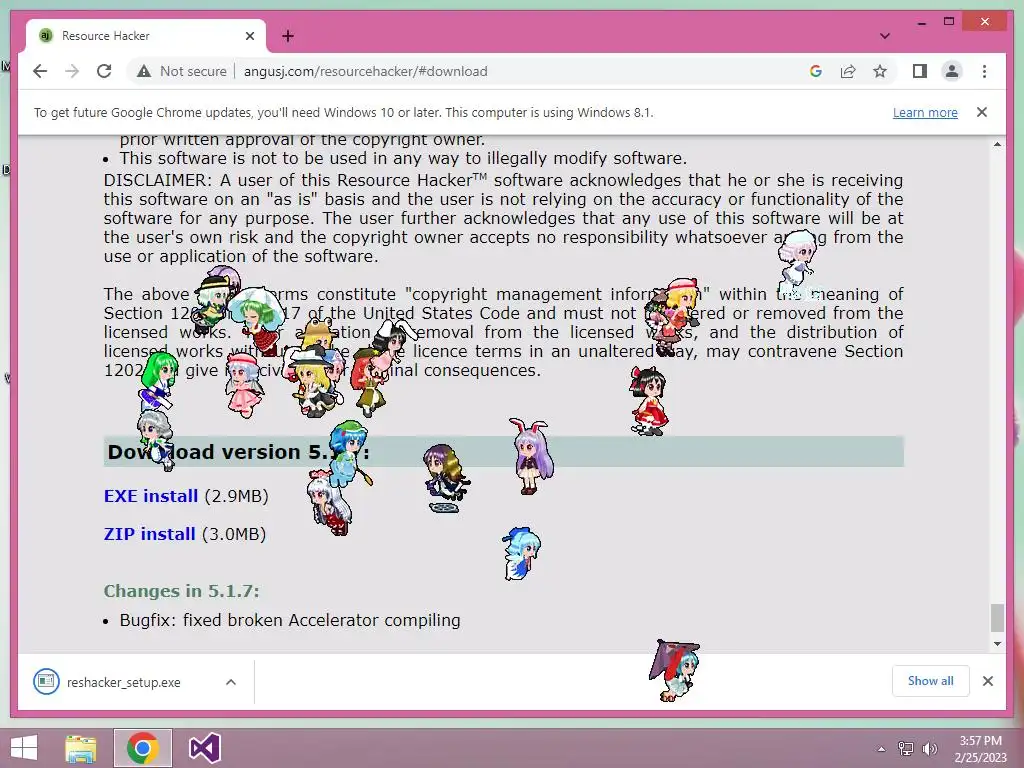This screenshot has height=768, width=1024.
Task: Open the tab search chevron
Action: point(885,36)
